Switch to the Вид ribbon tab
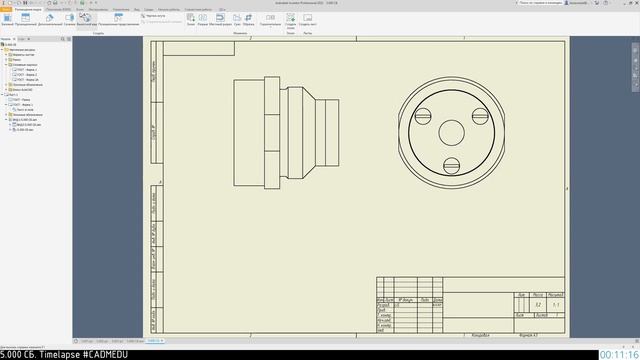Screen dimensions: 640x360 coord(137,9)
